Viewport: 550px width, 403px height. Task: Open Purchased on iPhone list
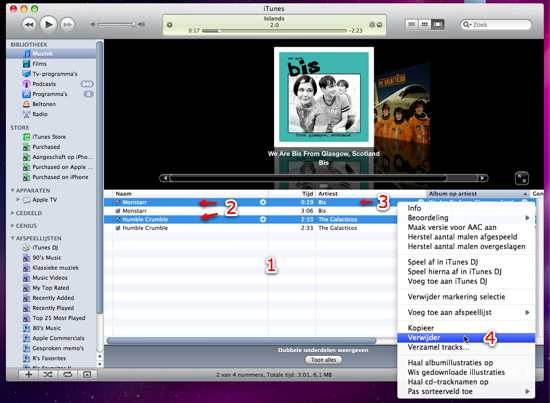click(60, 177)
